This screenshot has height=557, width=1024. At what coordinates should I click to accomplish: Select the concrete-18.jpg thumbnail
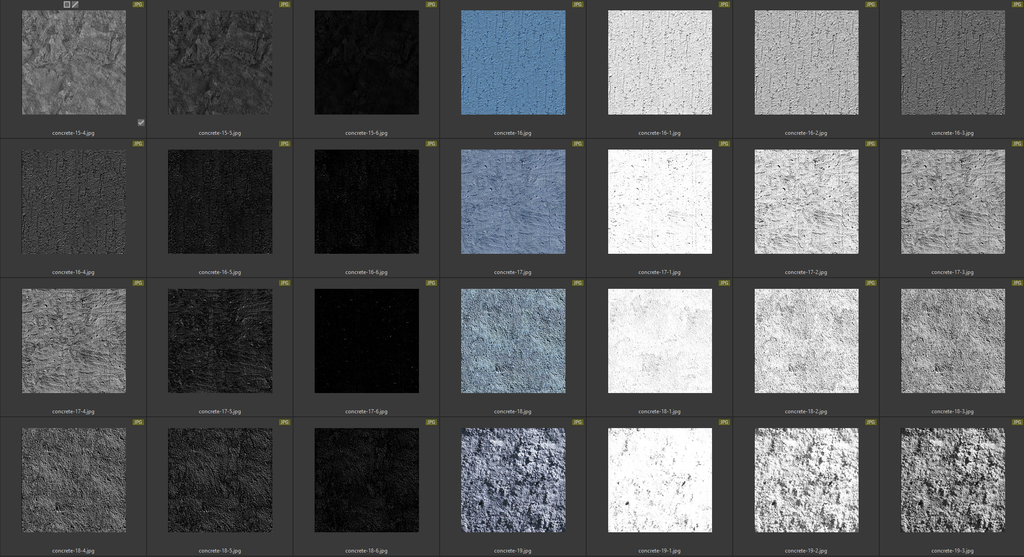(x=513, y=341)
